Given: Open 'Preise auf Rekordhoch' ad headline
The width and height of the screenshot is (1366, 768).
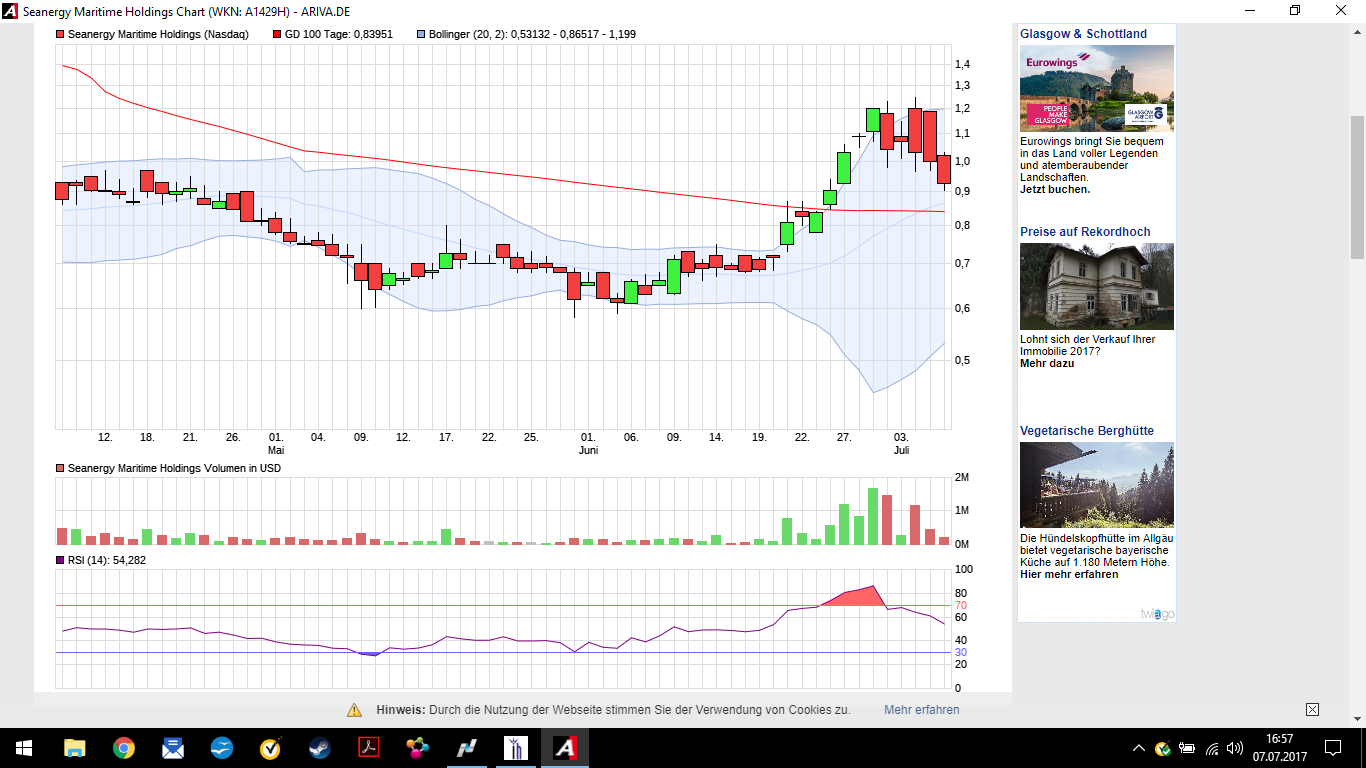Looking at the screenshot, I should (1085, 232).
